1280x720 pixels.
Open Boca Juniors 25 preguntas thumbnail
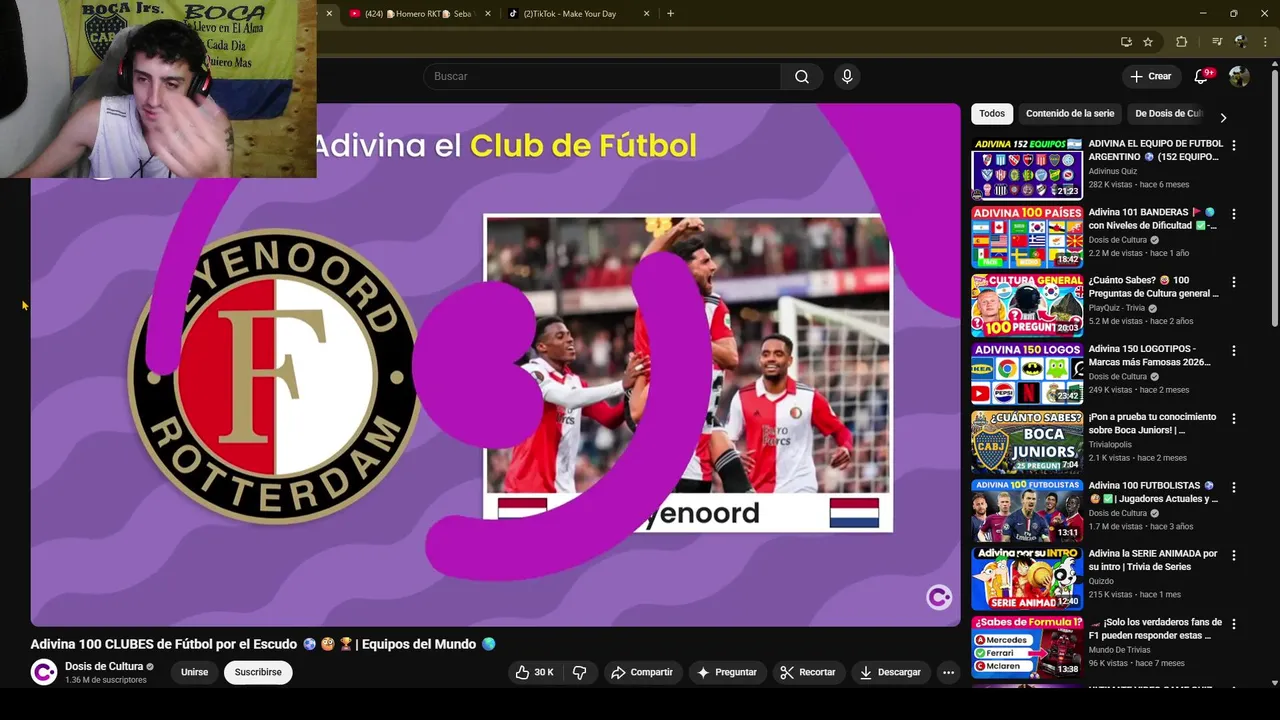(x=1027, y=442)
